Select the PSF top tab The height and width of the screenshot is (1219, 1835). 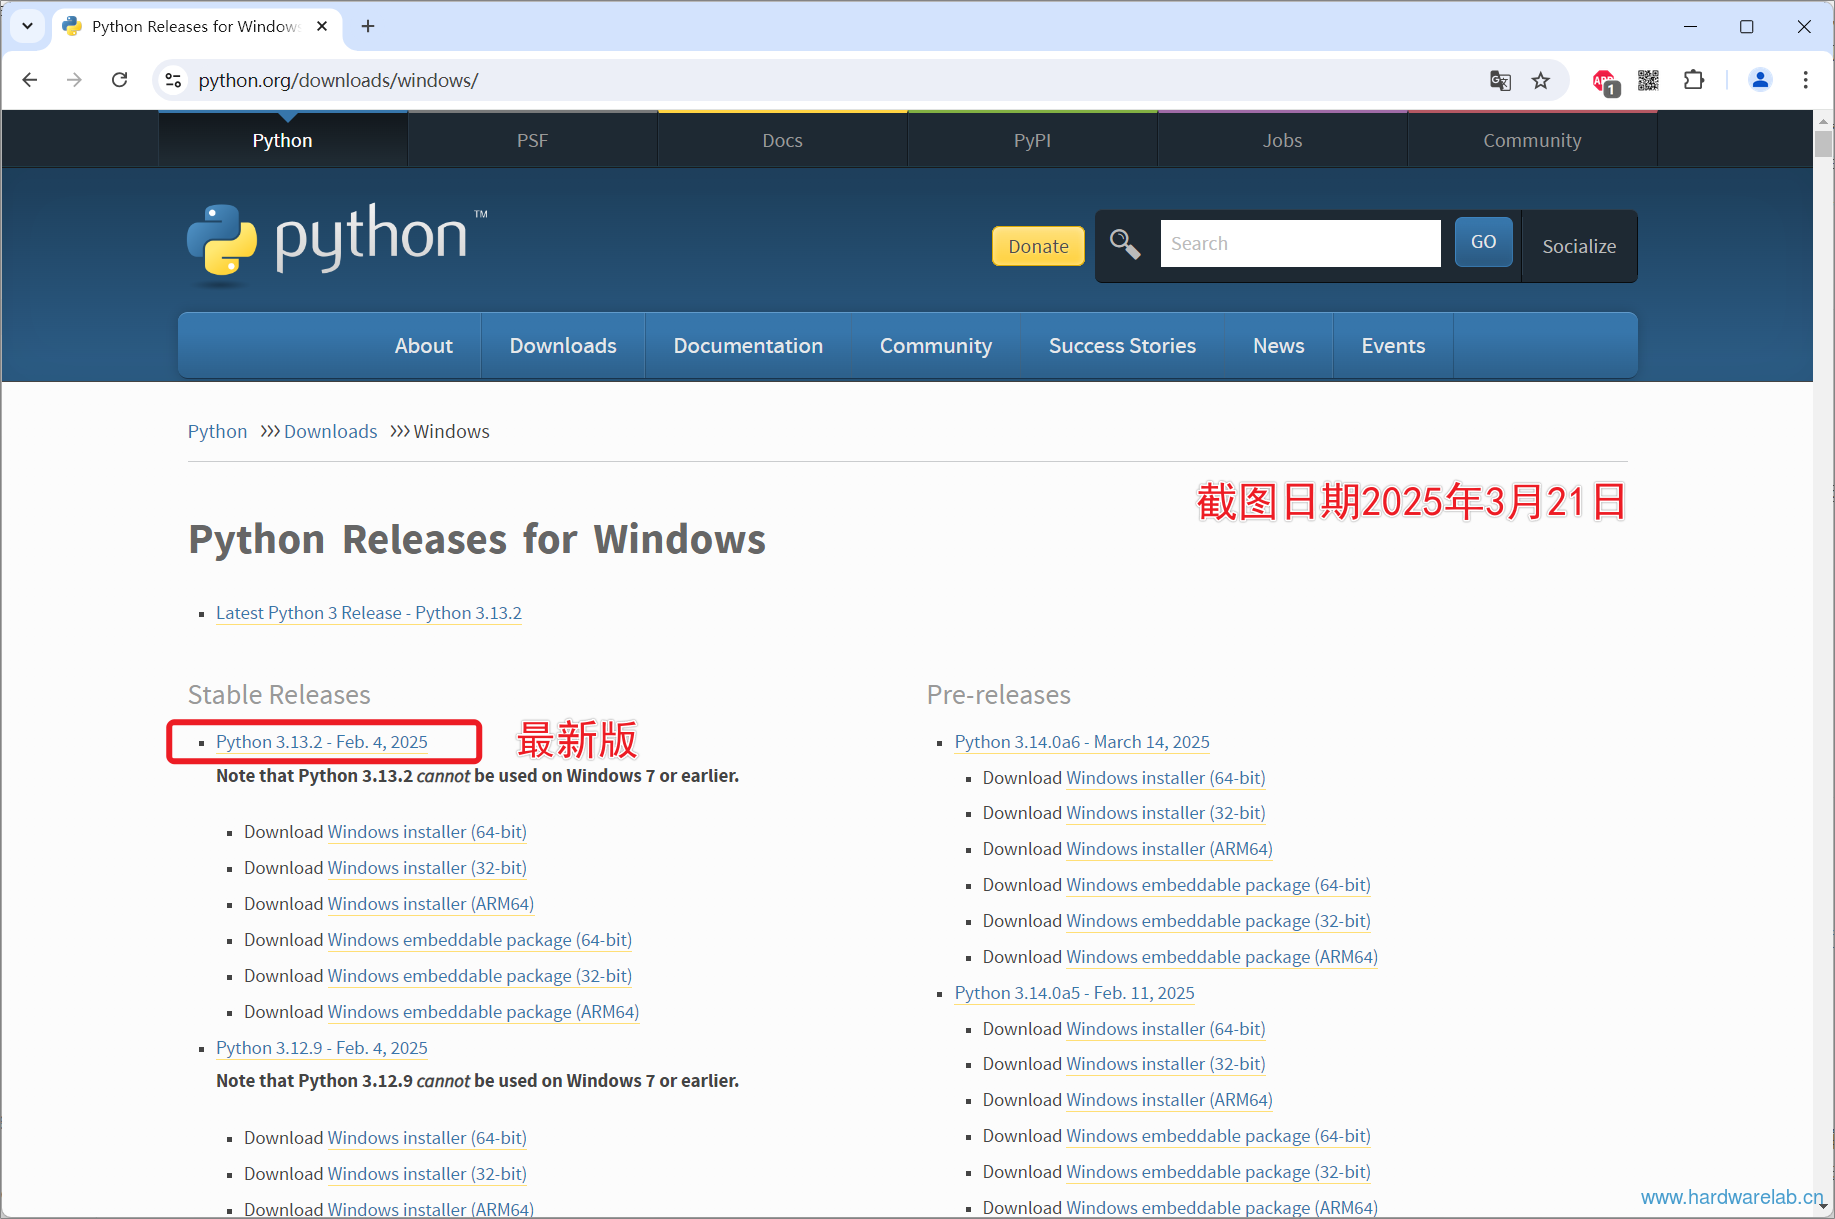[532, 140]
